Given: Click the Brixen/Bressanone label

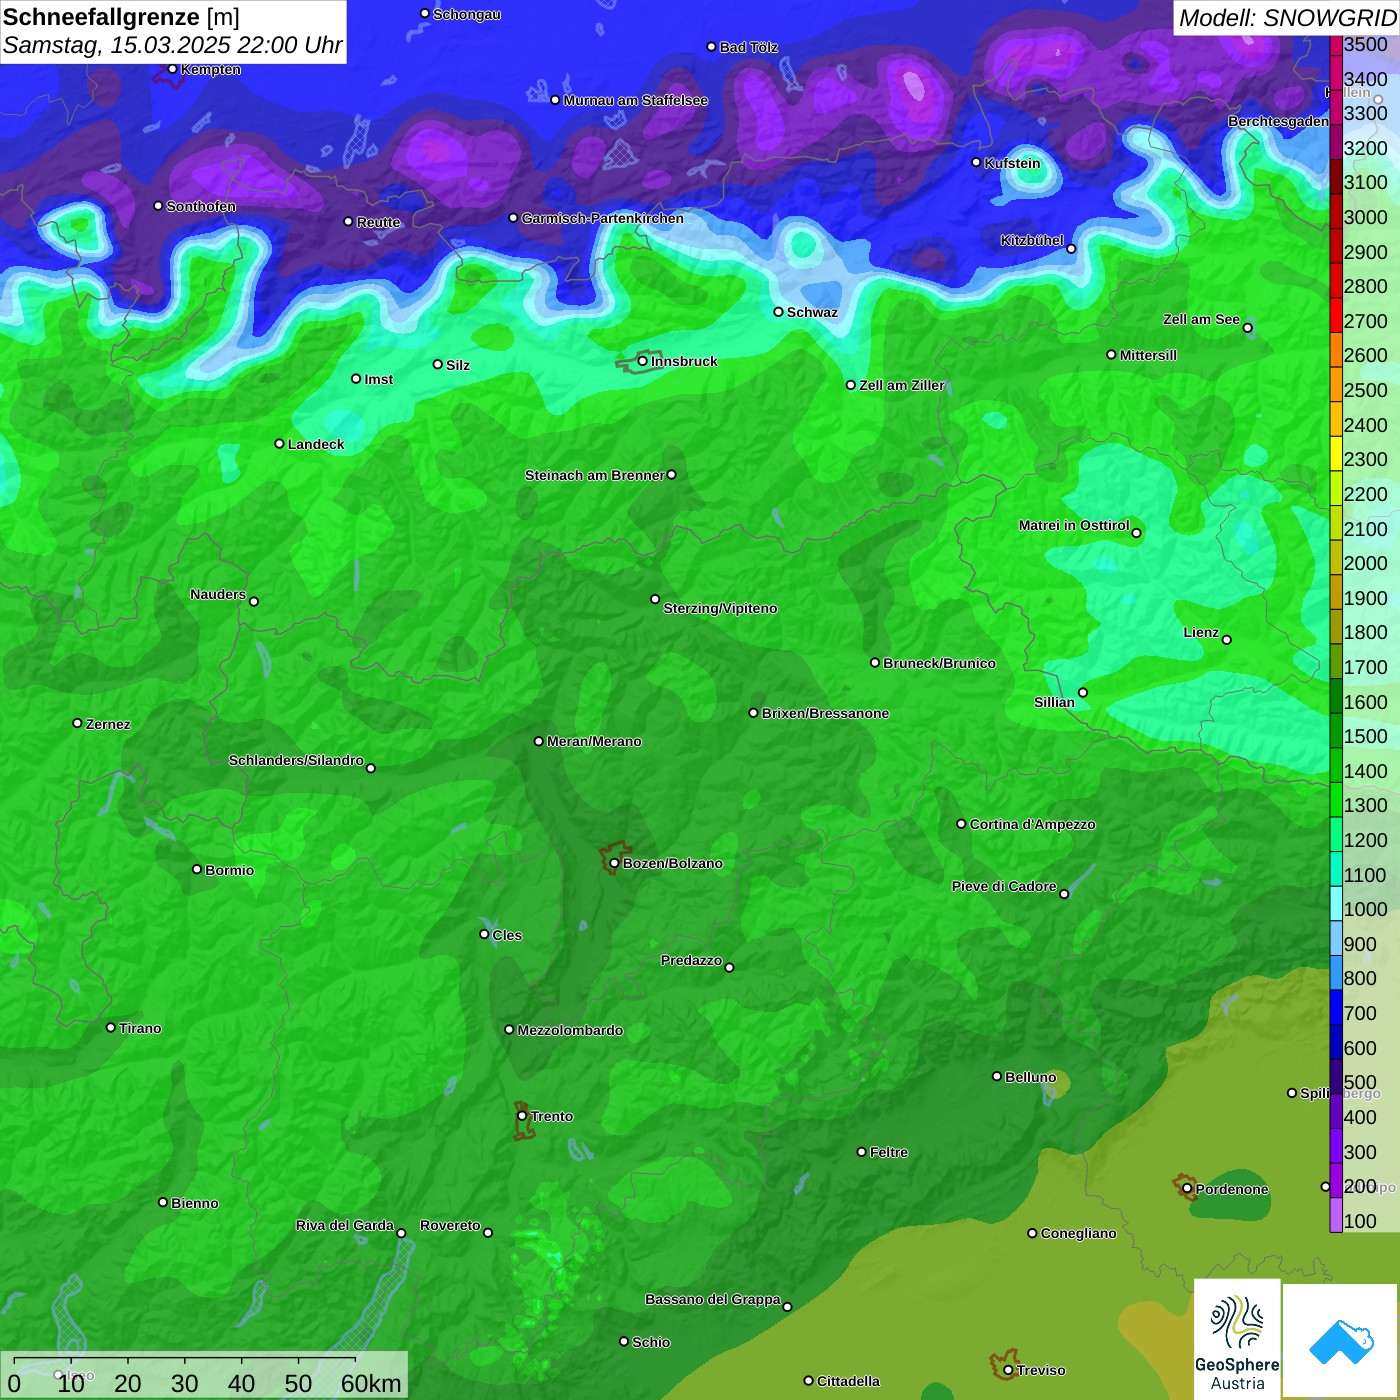Looking at the screenshot, I should (x=825, y=713).
